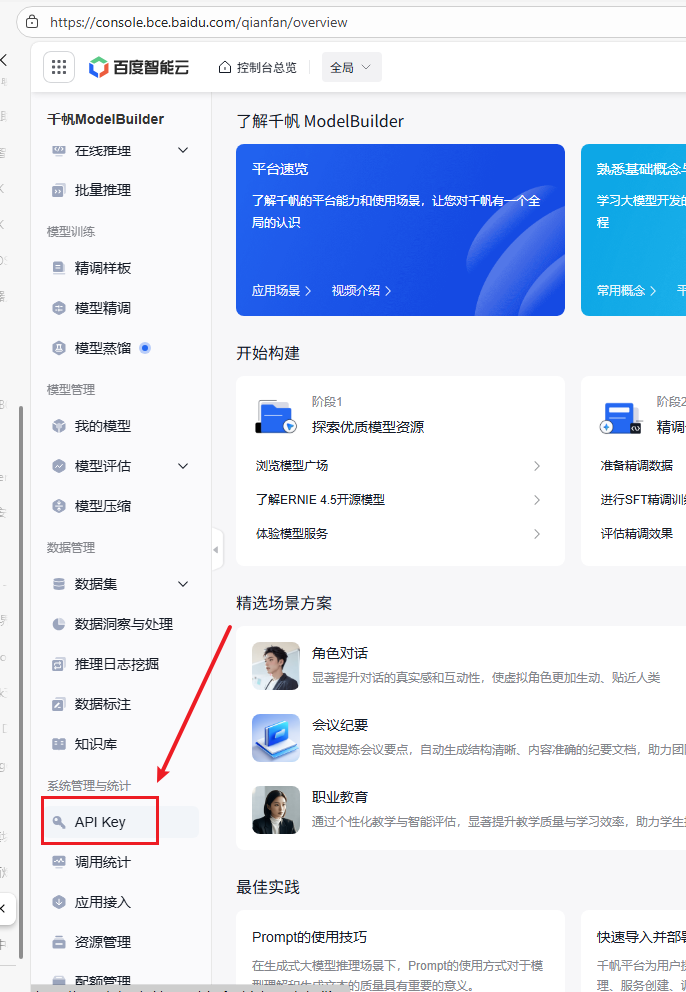
Task: Open the 应用场景 link on 平台速览 card
Action: point(282,290)
